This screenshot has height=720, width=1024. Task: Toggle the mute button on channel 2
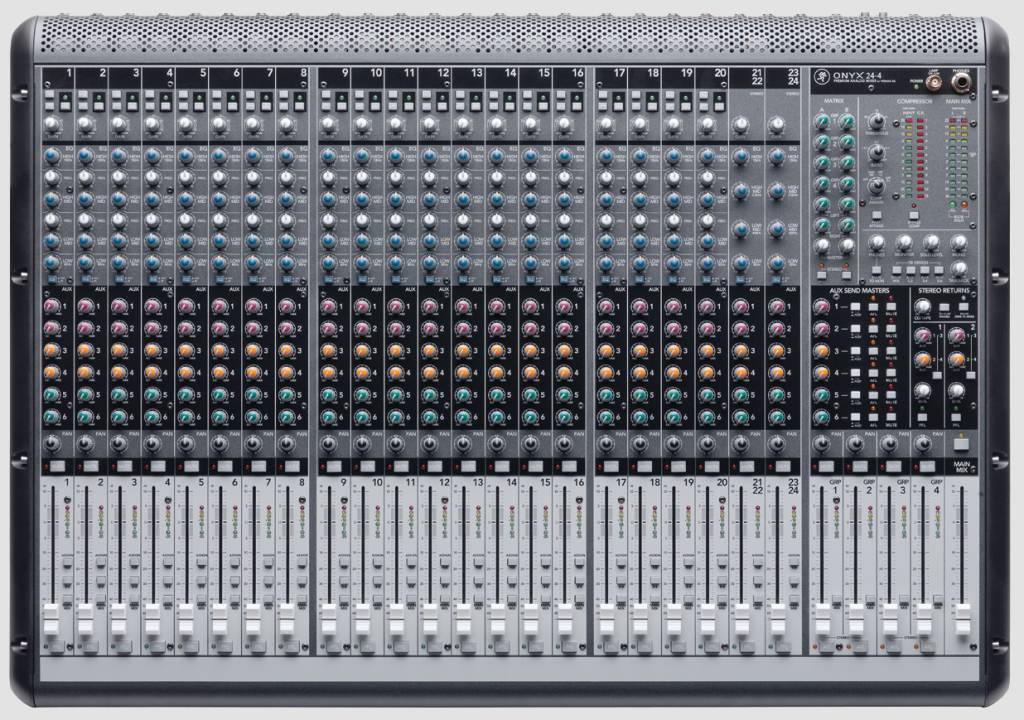click(89, 467)
